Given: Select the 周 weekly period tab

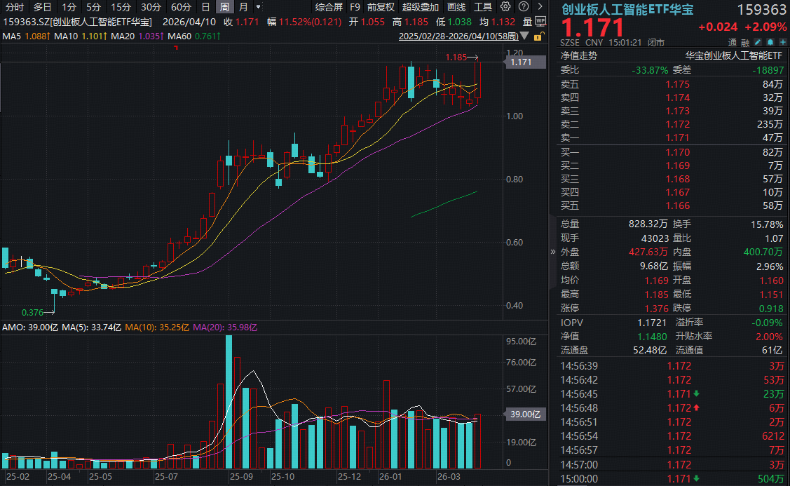Looking at the screenshot, I should click(x=225, y=7).
